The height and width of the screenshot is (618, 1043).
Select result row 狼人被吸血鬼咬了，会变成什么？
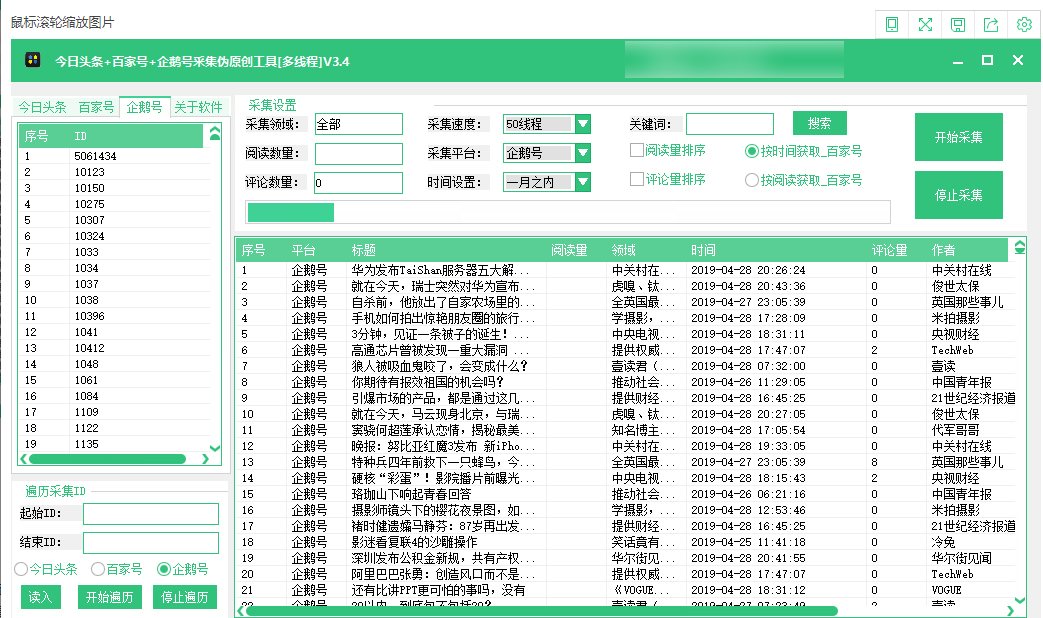pos(625,366)
